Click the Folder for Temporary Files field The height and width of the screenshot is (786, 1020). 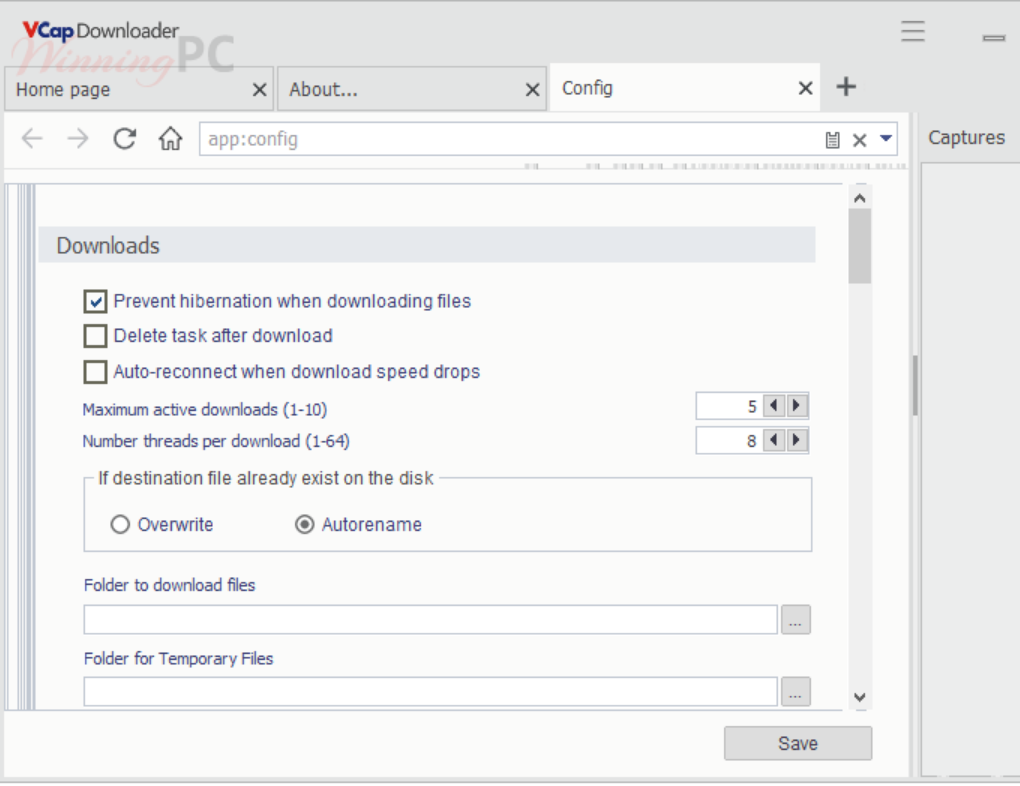pos(430,692)
